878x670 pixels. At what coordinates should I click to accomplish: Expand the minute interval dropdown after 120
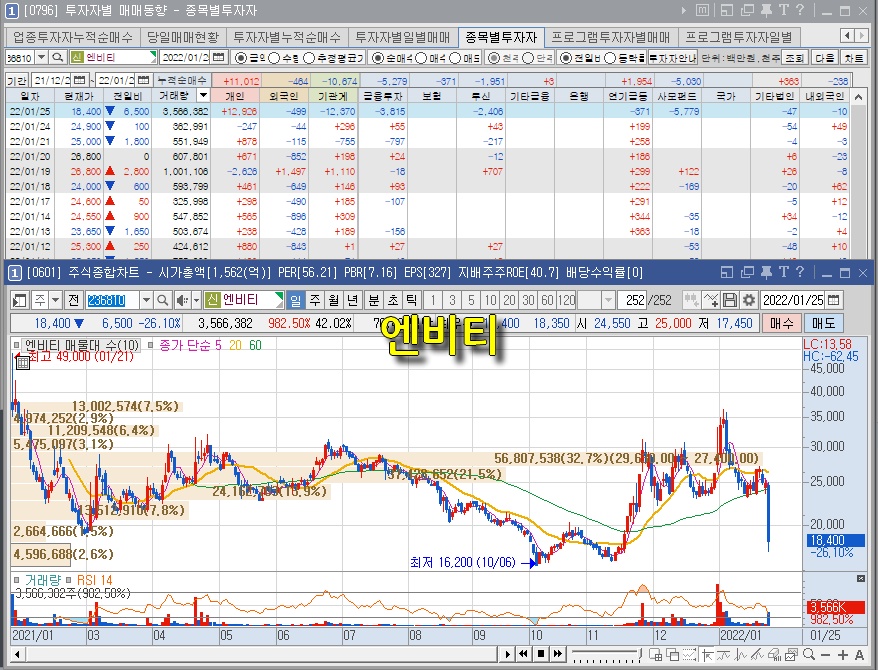point(608,301)
